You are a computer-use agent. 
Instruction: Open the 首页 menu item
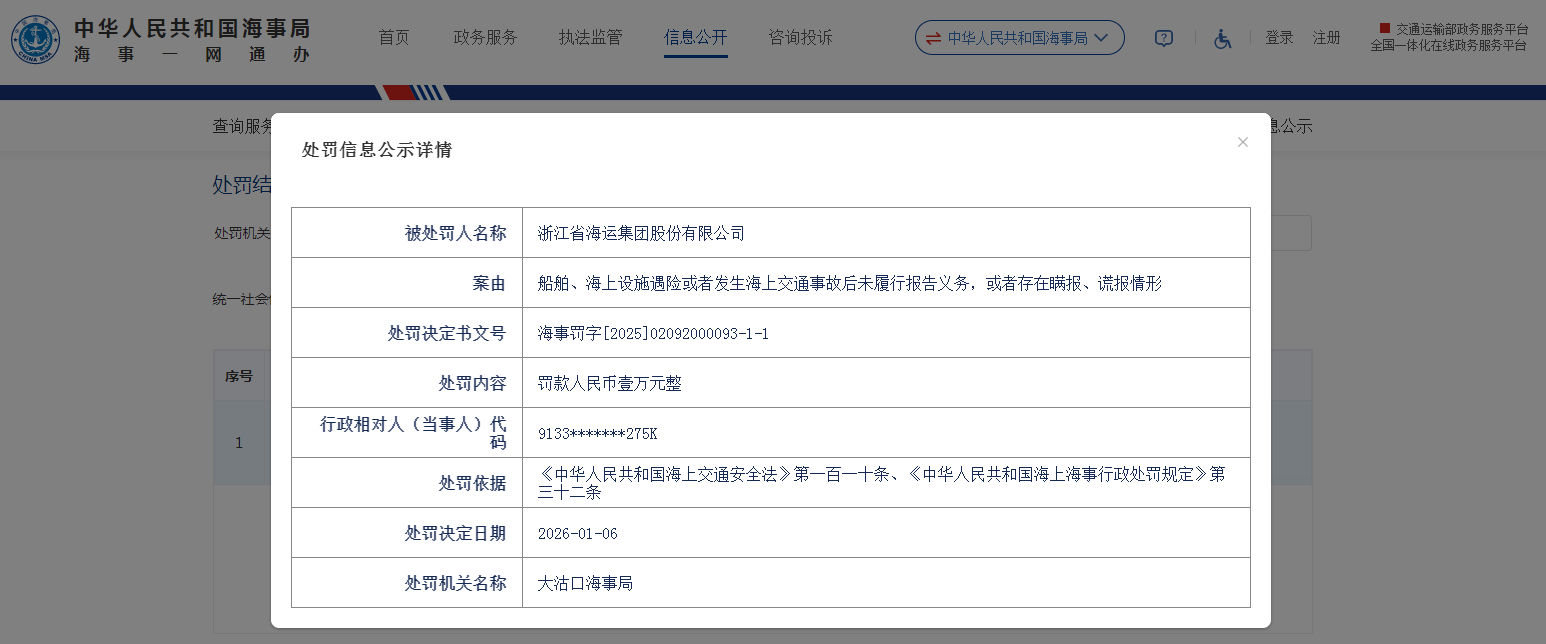point(393,38)
